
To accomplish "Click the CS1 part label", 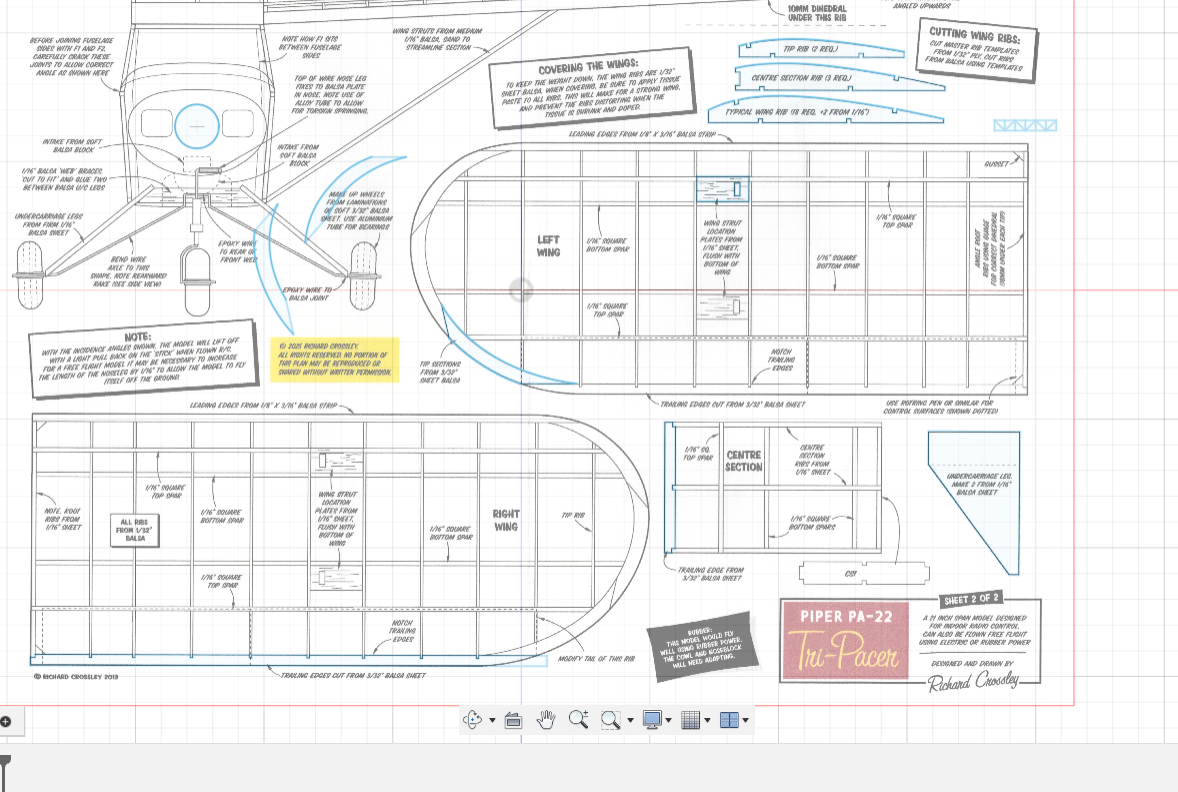I will pyautogui.click(x=850, y=573).
